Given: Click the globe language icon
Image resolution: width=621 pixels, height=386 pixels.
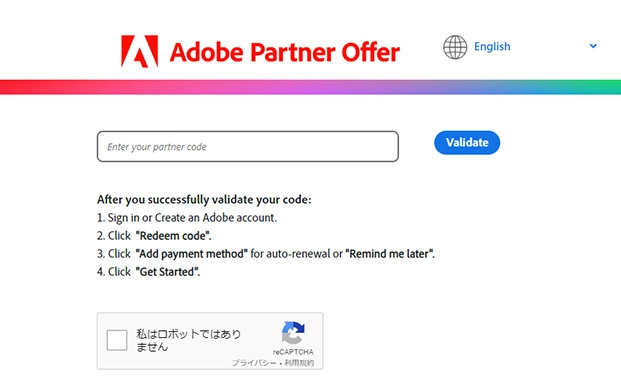Looking at the screenshot, I should tap(455, 47).
